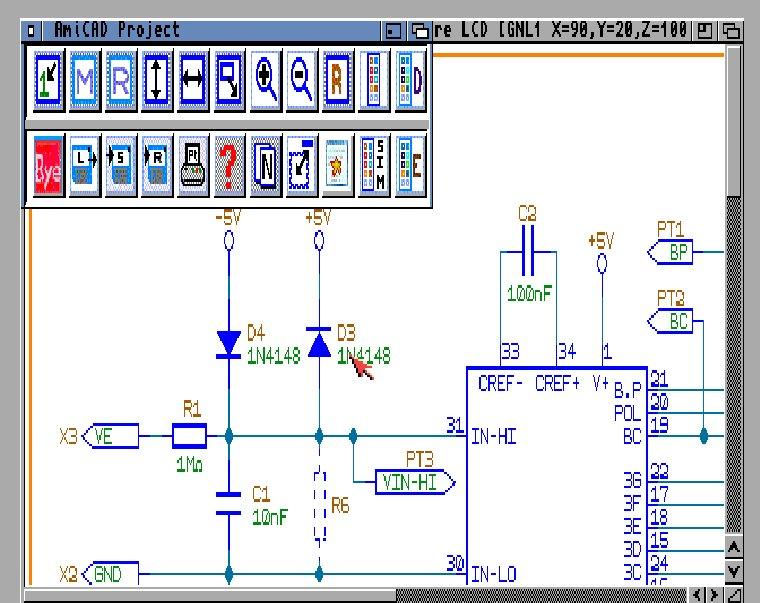Click the horizontal double-arrow icon
This screenshot has height=603, width=760.
coord(192,81)
